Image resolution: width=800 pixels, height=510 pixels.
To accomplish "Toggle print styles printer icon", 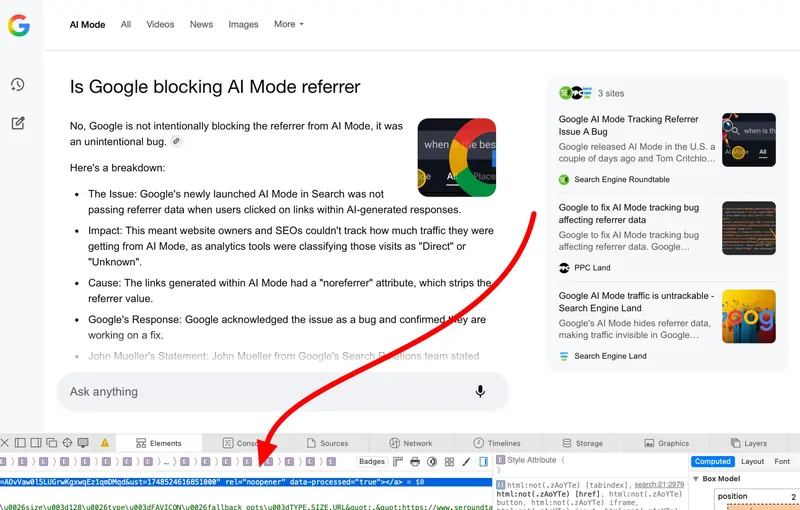I will 415,462.
